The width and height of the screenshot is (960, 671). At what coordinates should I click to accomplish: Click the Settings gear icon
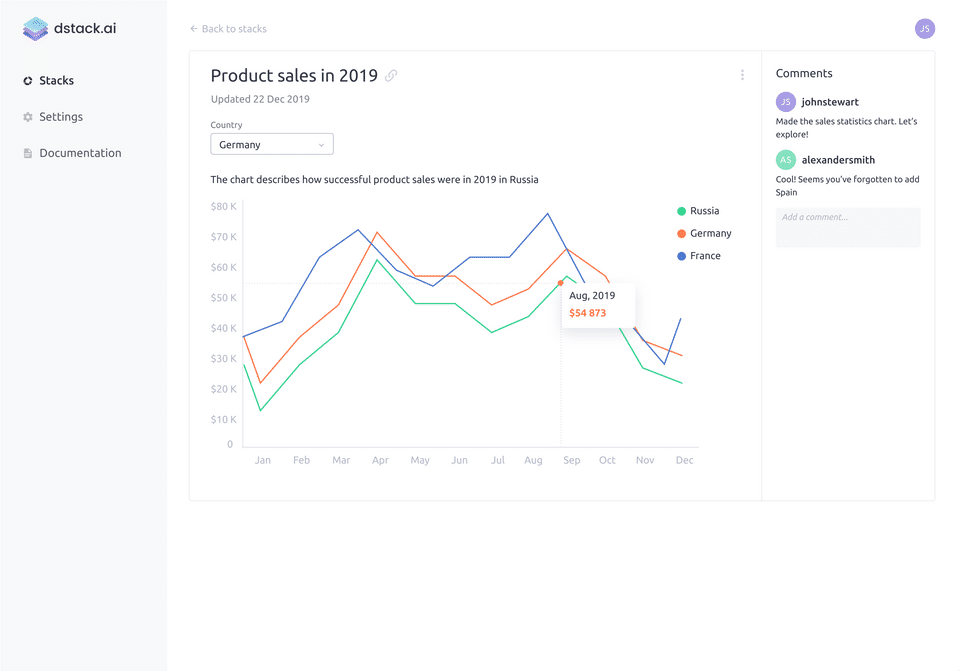[28, 117]
